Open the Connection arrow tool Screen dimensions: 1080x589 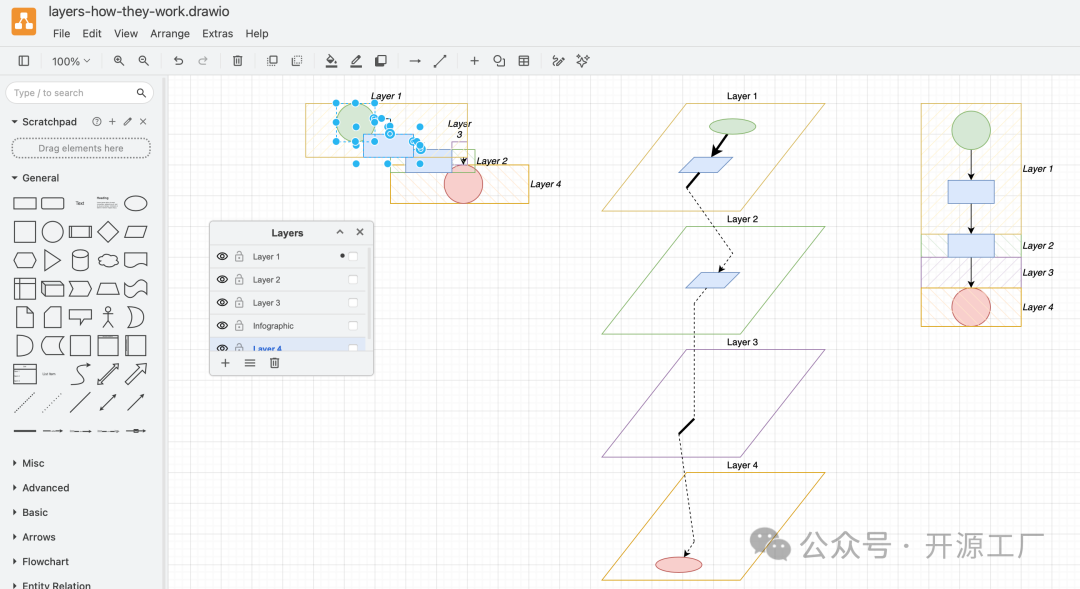pyautogui.click(x=414, y=60)
